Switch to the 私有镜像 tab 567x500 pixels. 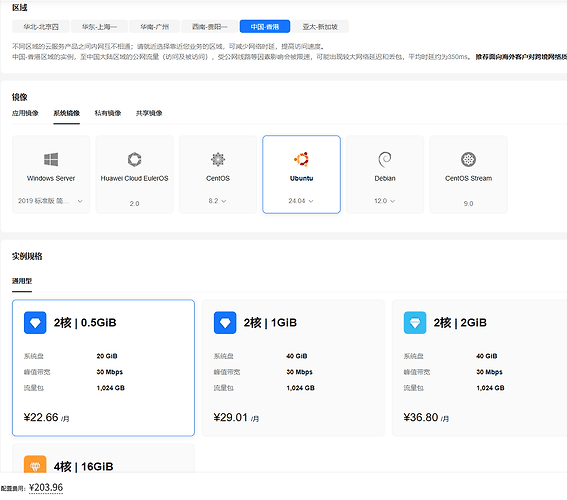[x=108, y=113]
